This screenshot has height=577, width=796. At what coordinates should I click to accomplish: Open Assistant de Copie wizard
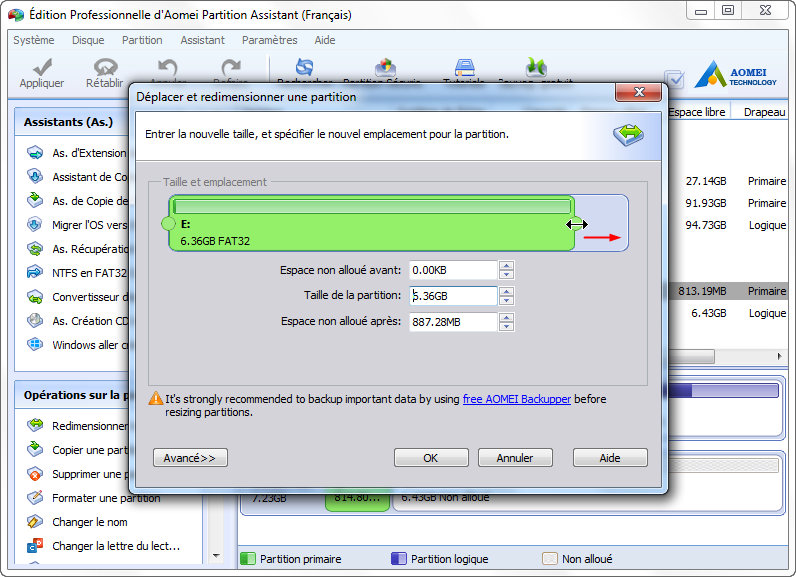pyautogui.click(x=89, y=177)
